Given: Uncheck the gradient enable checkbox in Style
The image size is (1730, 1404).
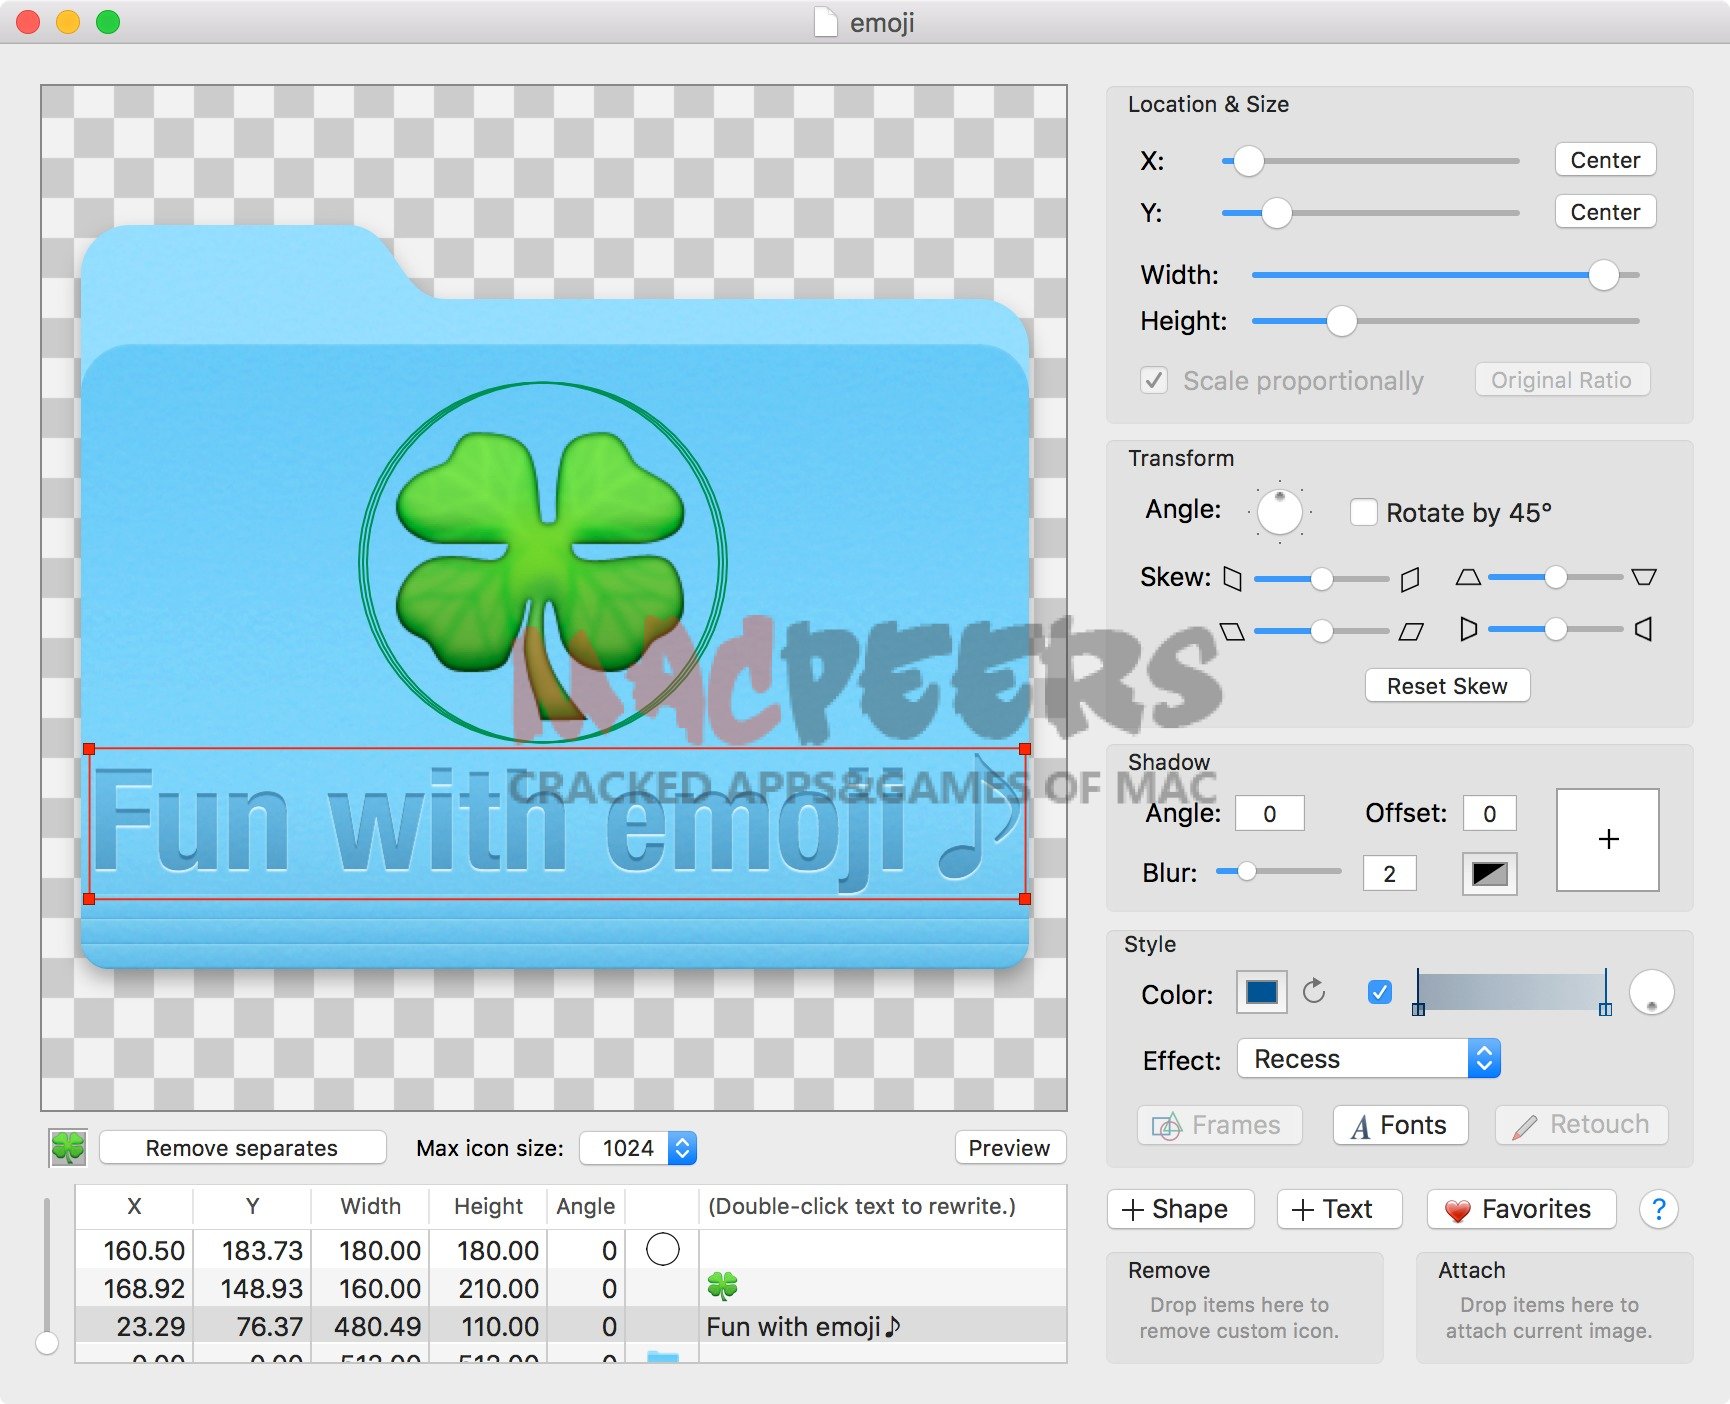Looking at the screenshot, I should pyautogui.click(x=1380, y=992).
